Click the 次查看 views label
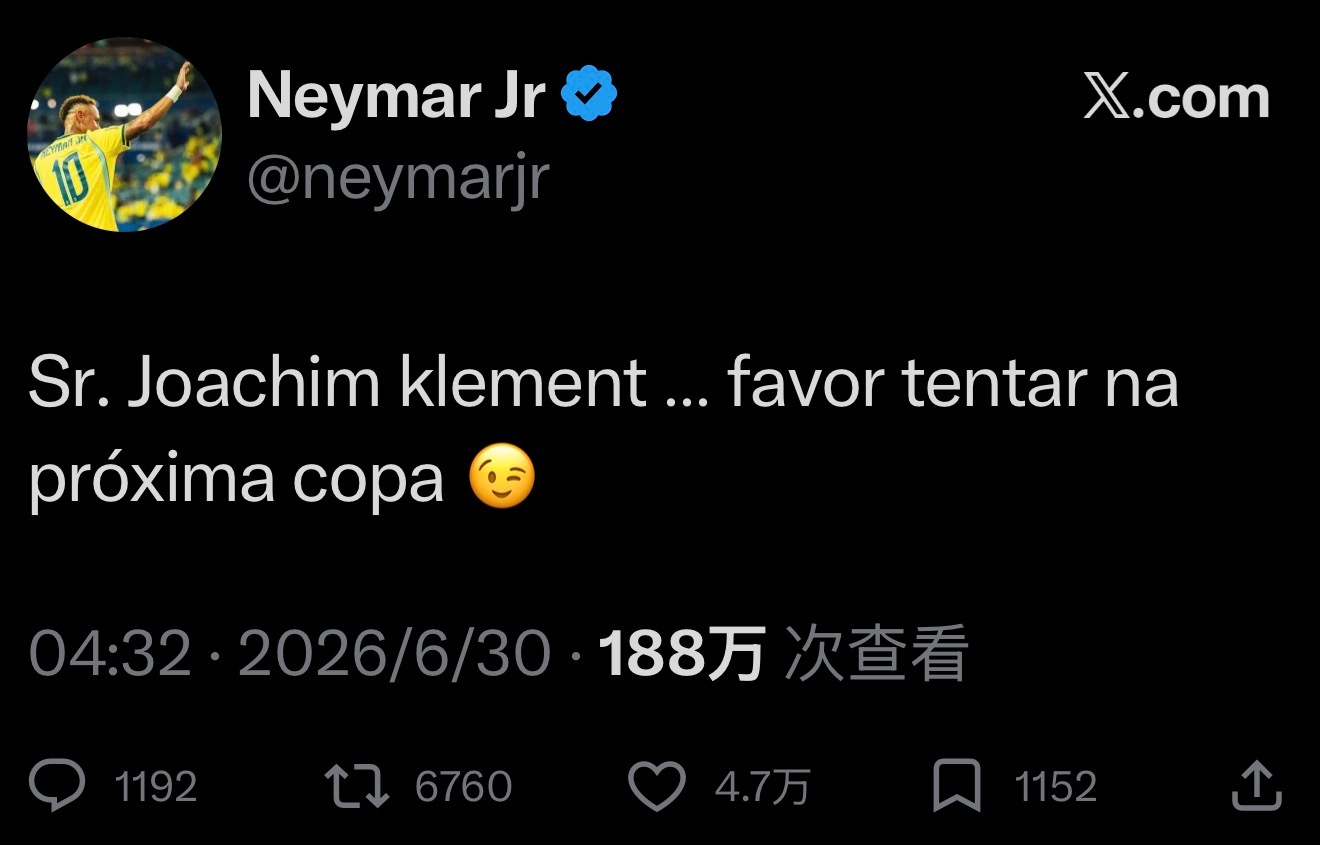The image size is (1320, 845). 876,654
